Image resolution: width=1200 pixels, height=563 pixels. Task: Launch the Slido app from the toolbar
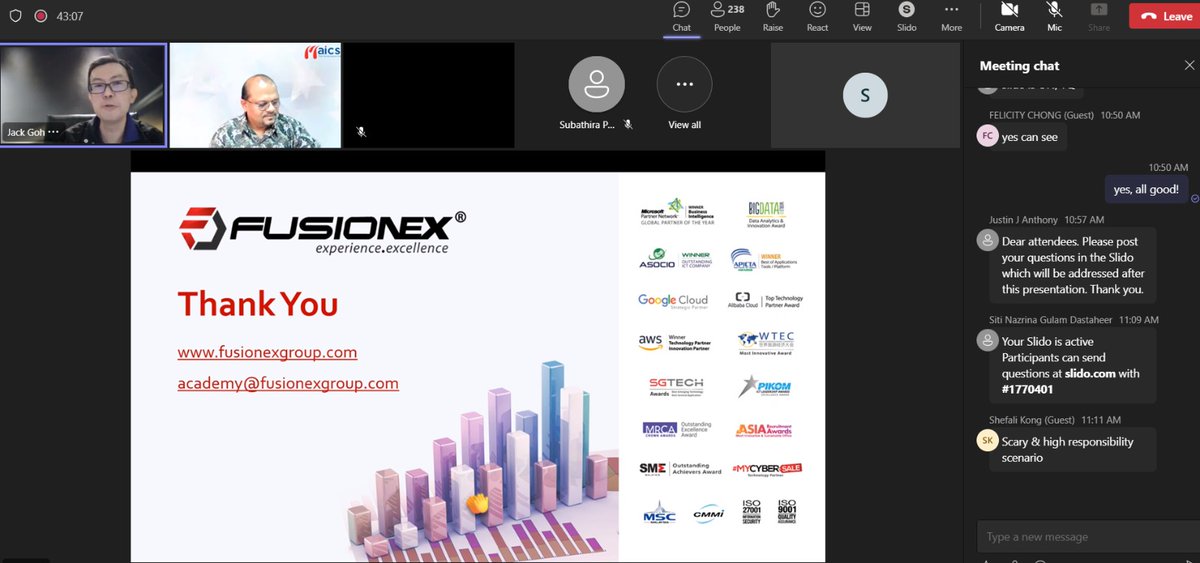[x=906, y=16]
